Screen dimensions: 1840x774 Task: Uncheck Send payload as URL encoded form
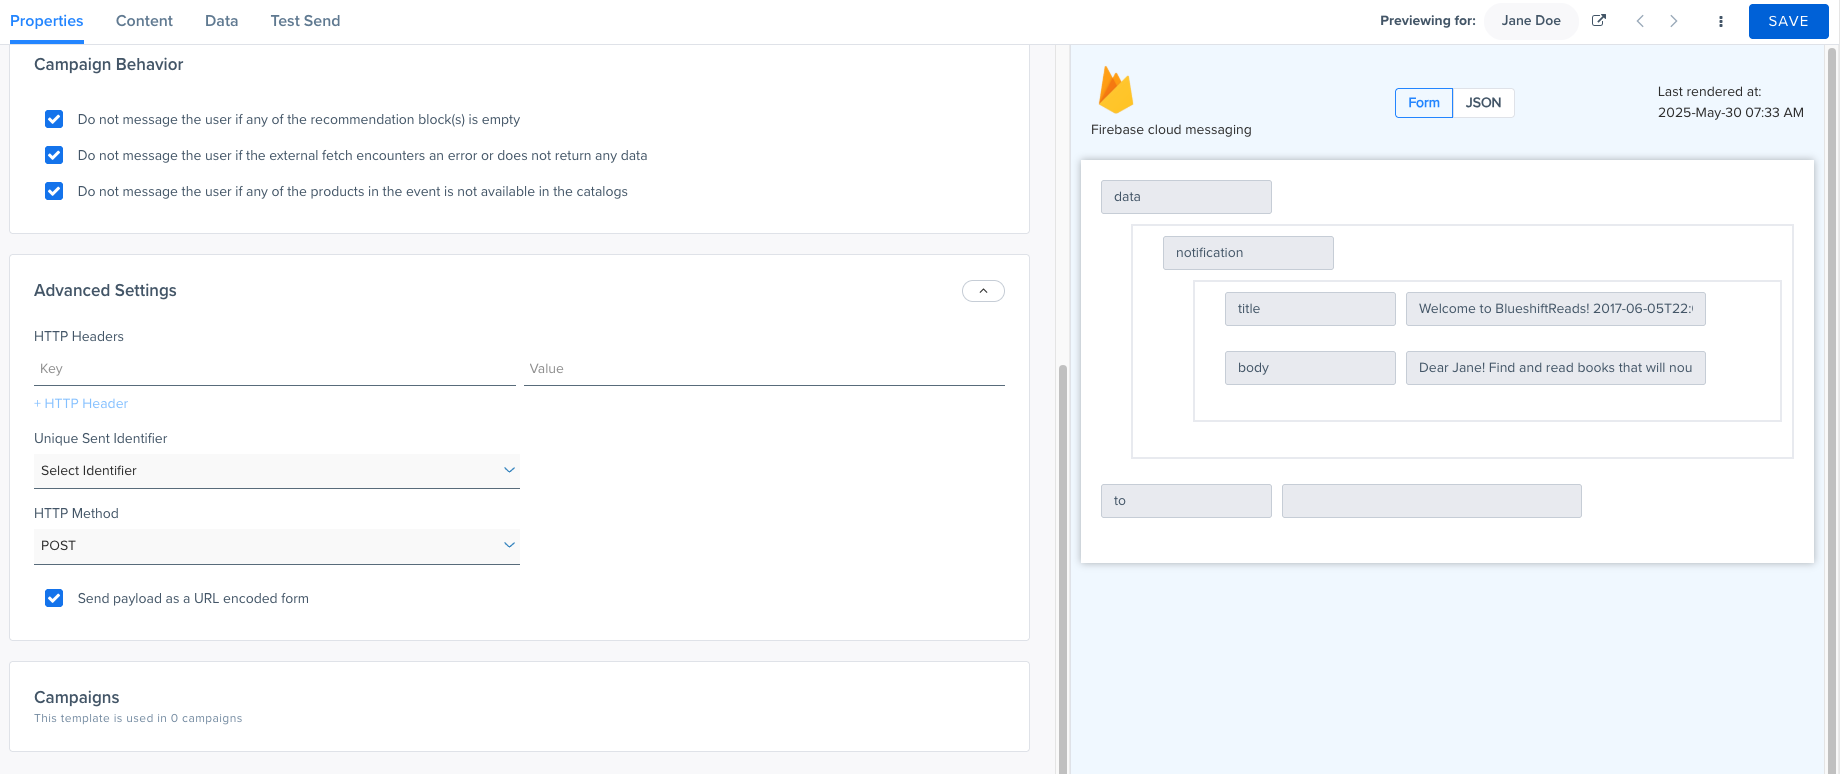54,598
